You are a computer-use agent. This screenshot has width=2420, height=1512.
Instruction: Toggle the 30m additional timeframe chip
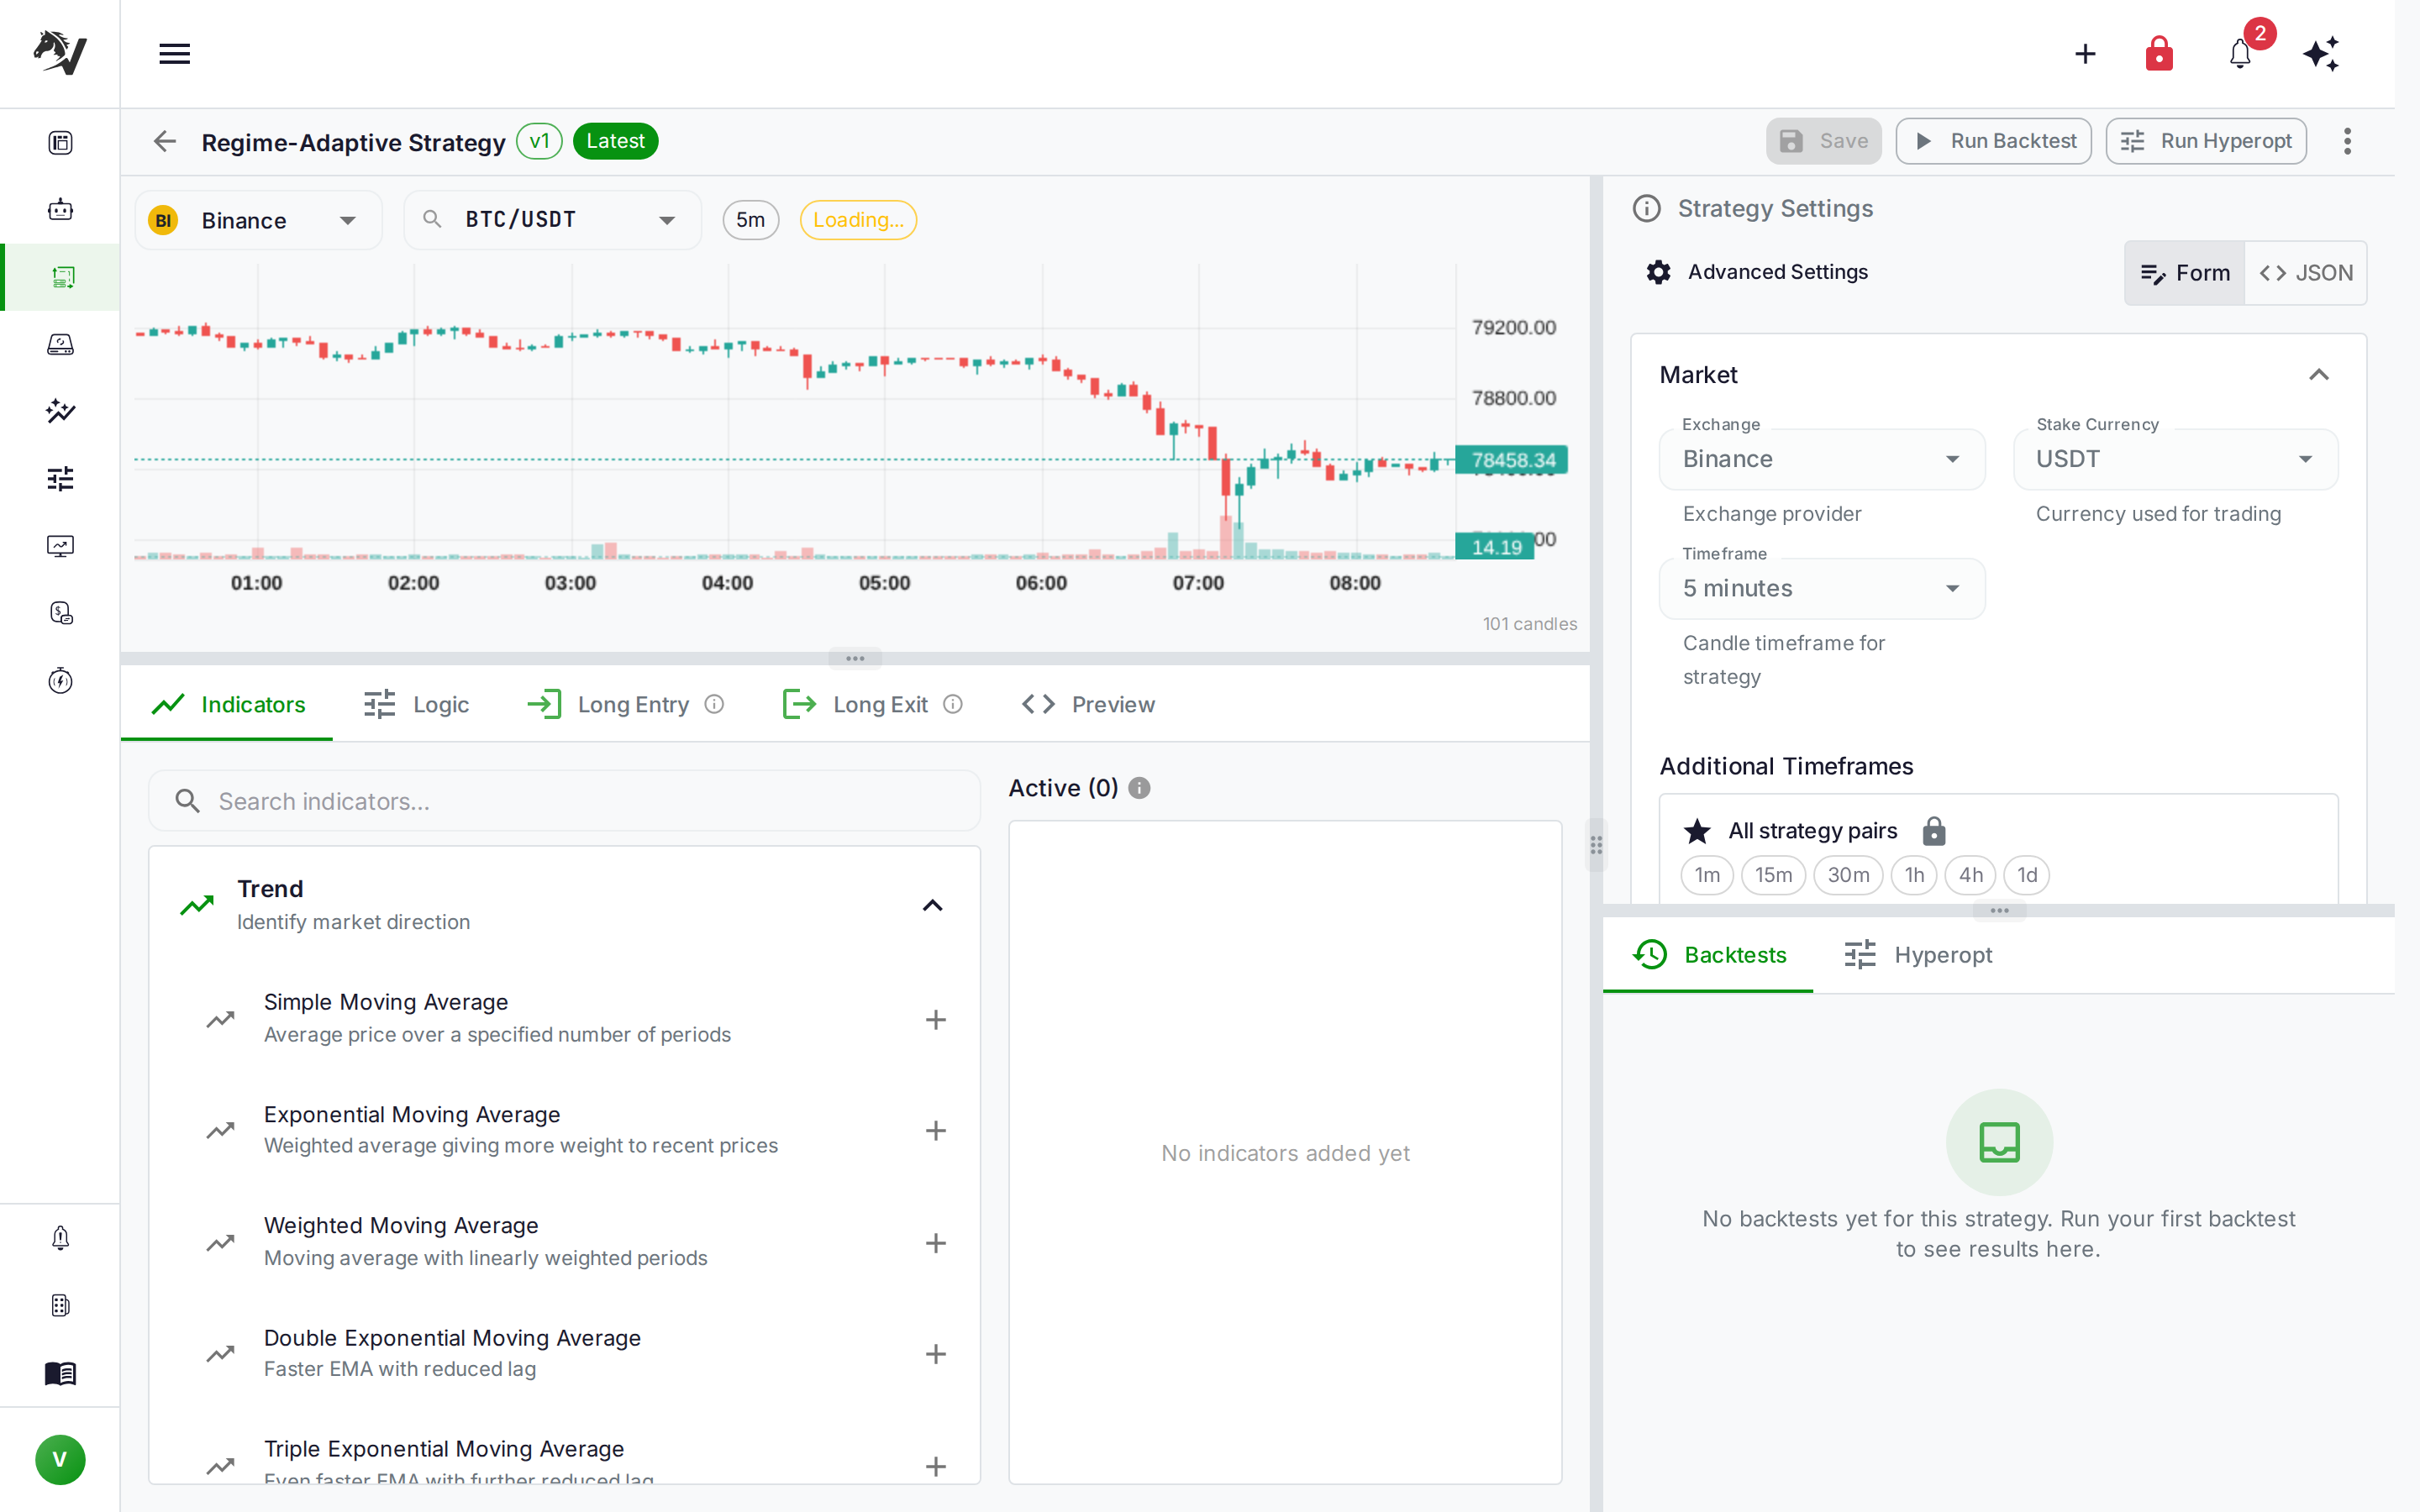[x=1848, y=875]
